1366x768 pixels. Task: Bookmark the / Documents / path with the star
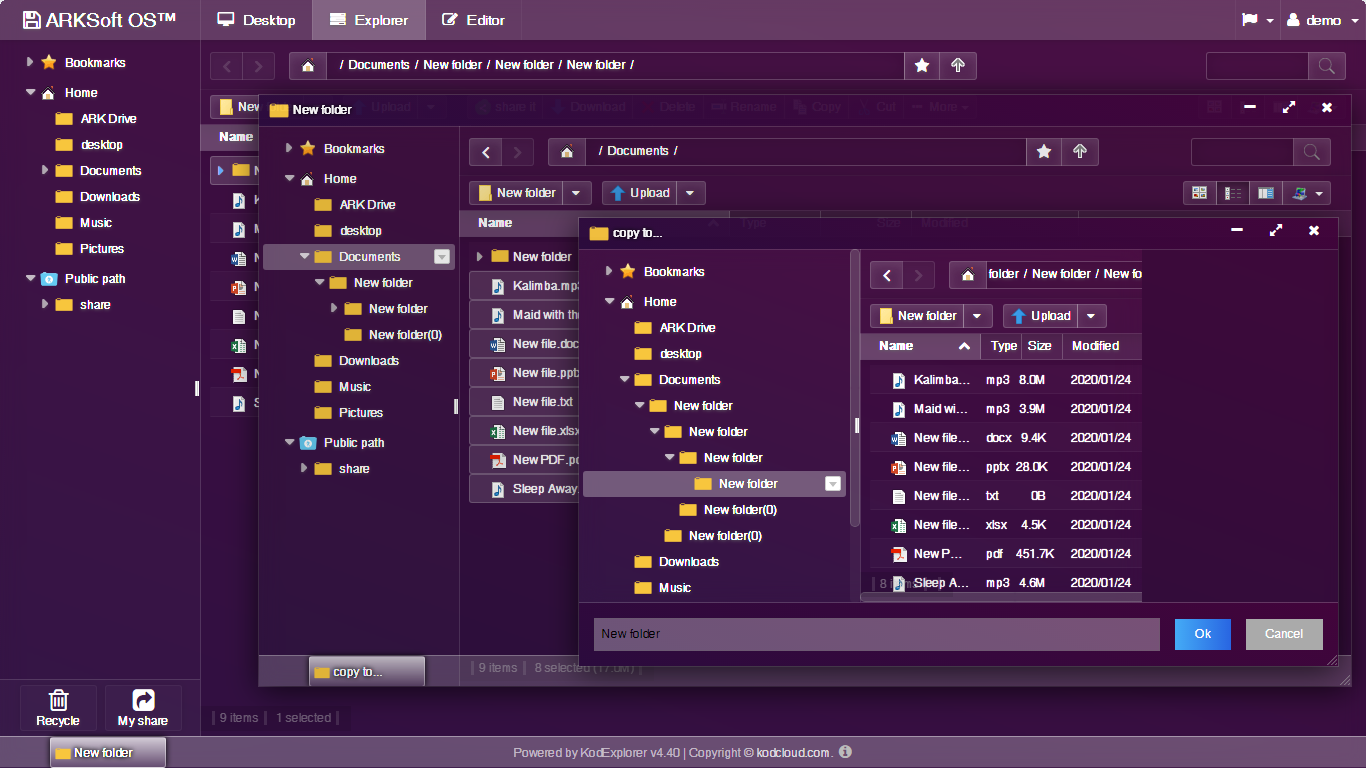point(1044,152)
